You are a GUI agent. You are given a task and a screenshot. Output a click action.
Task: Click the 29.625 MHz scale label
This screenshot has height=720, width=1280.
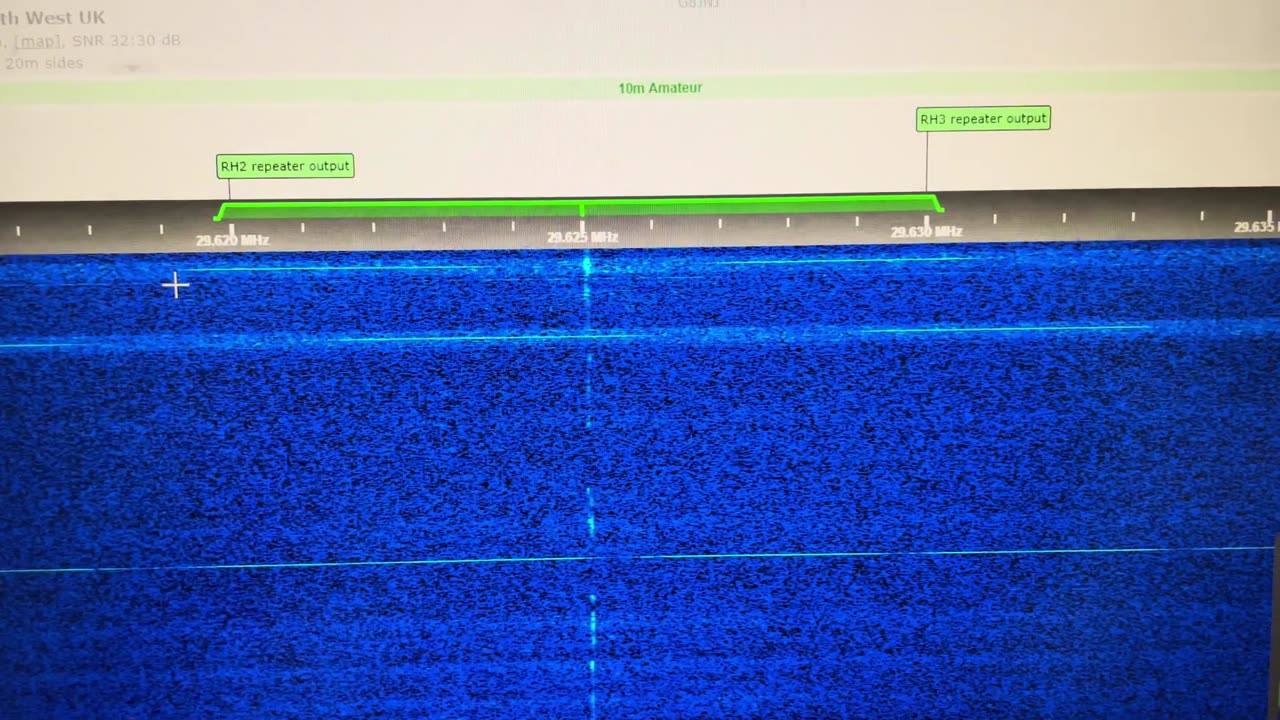[582, 237]
